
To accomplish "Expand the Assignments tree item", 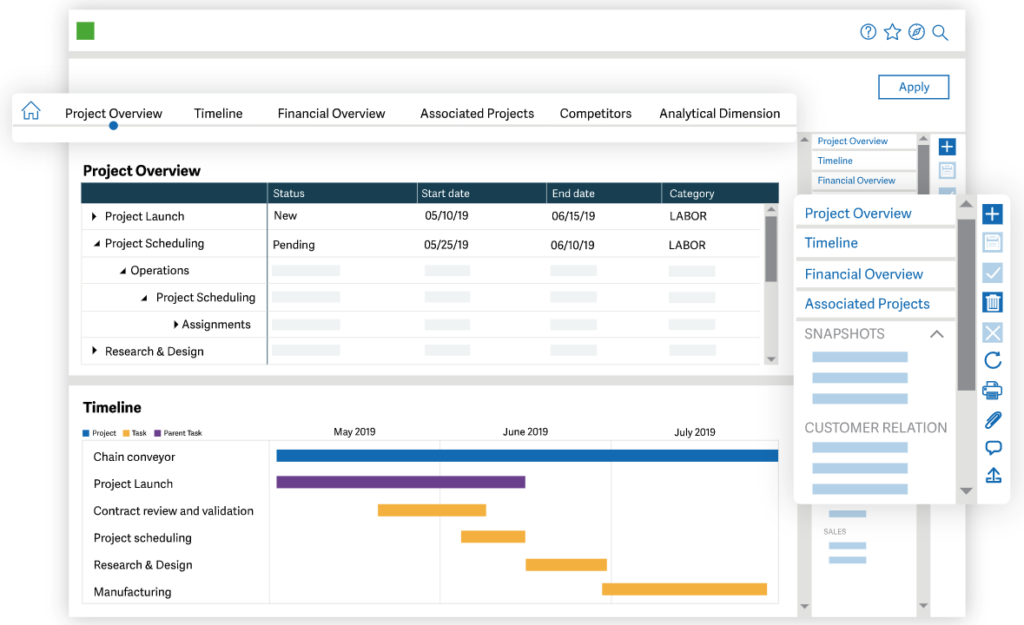I will tap(176, 324).
